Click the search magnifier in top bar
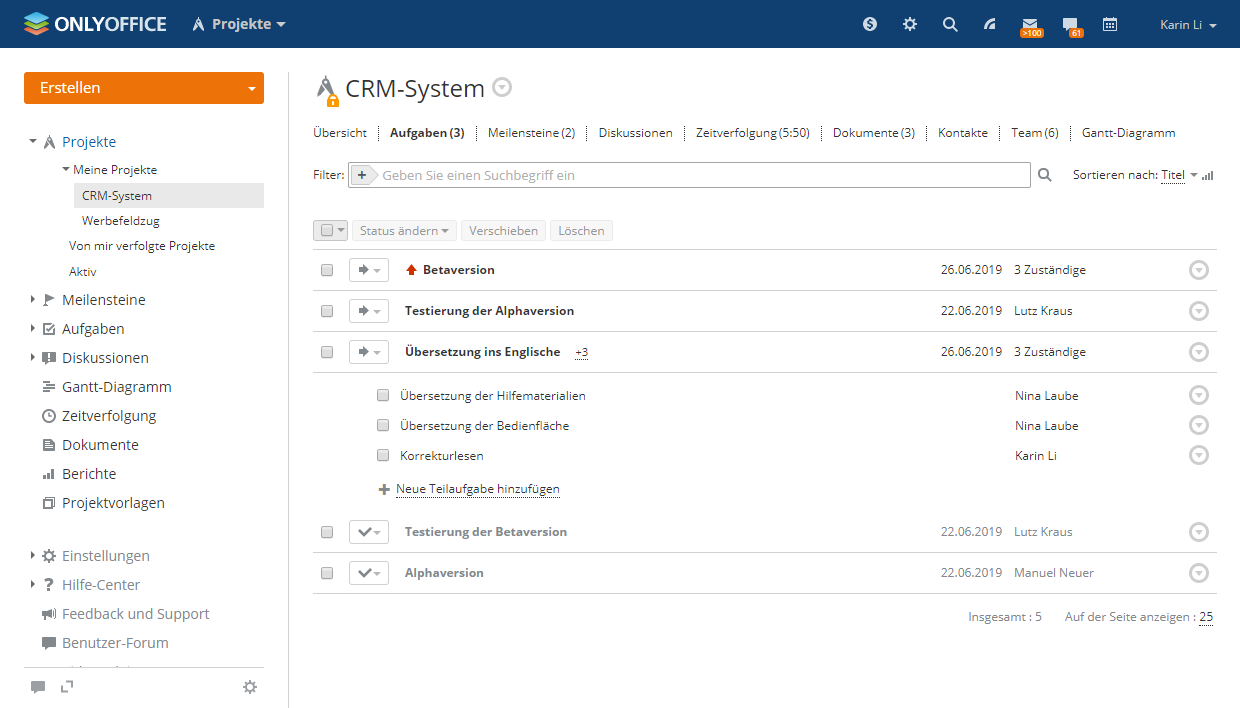This screenshot has width=1240, height=708. tap(950, 24)
